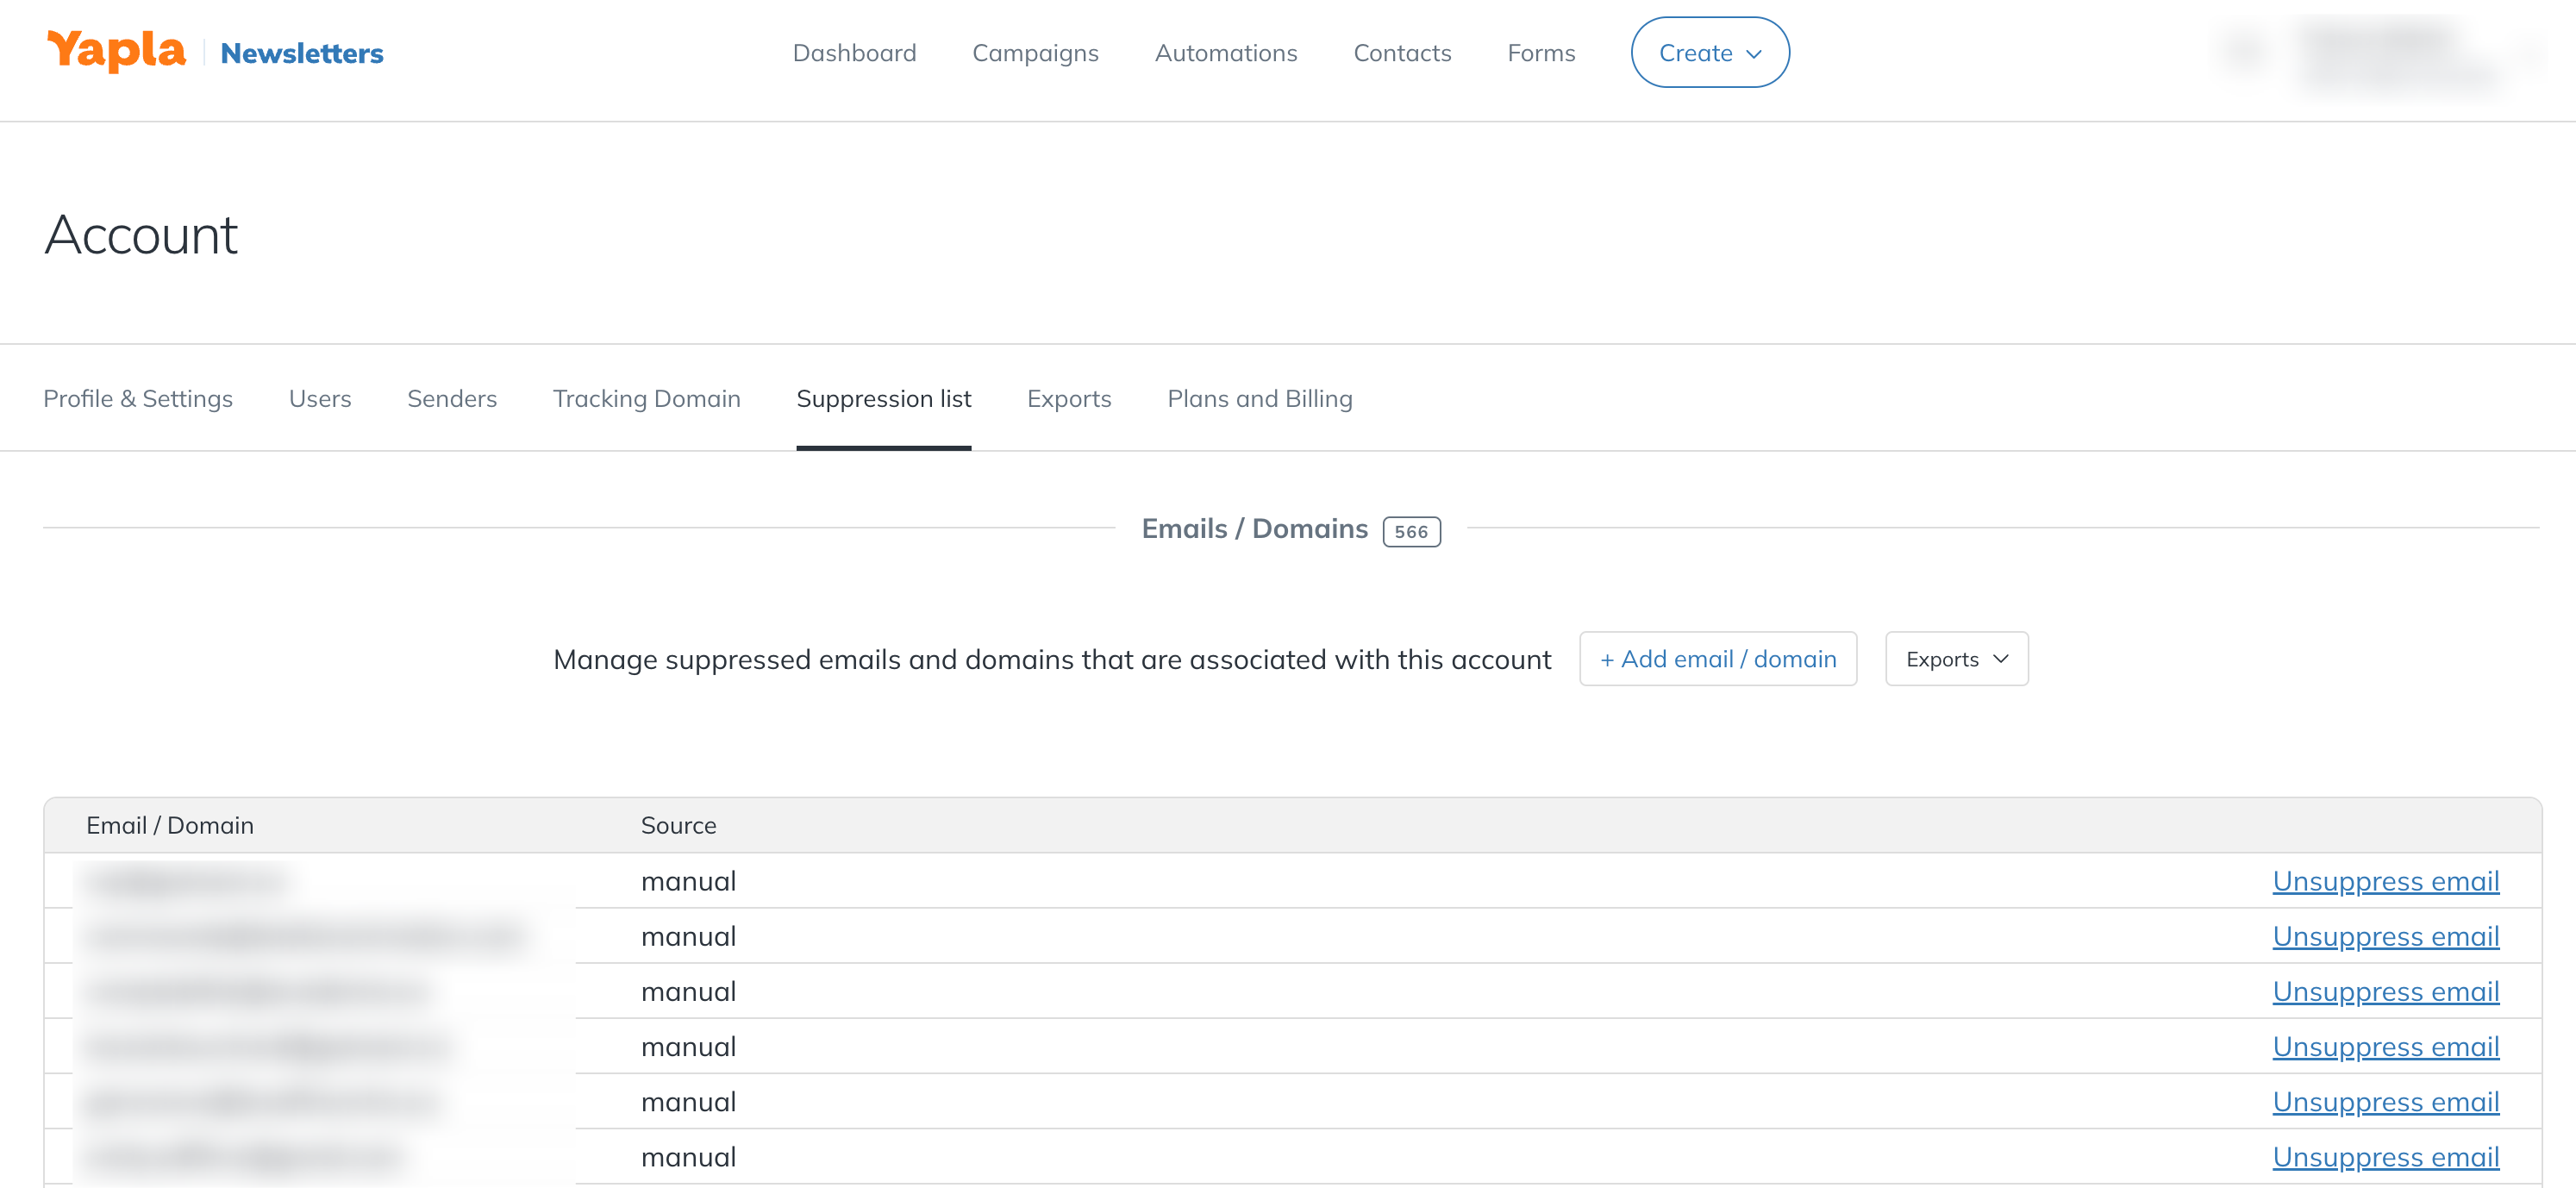
Task: Switch to Profile & Settings tab
Action: click(x=138, y=399)
